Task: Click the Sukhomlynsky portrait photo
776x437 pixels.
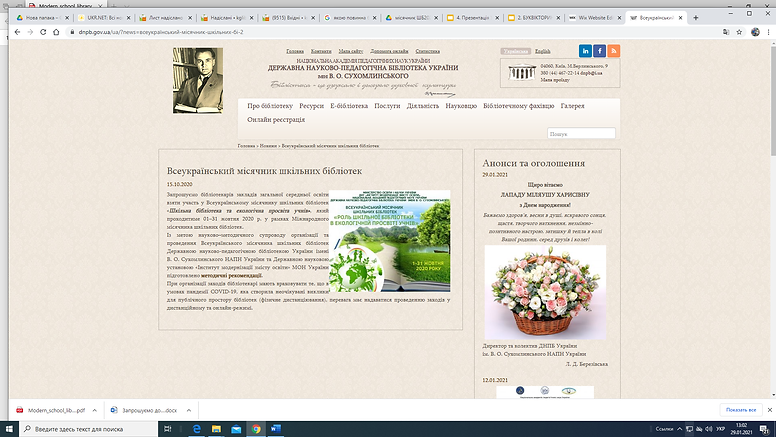Action: click(198, 81)
